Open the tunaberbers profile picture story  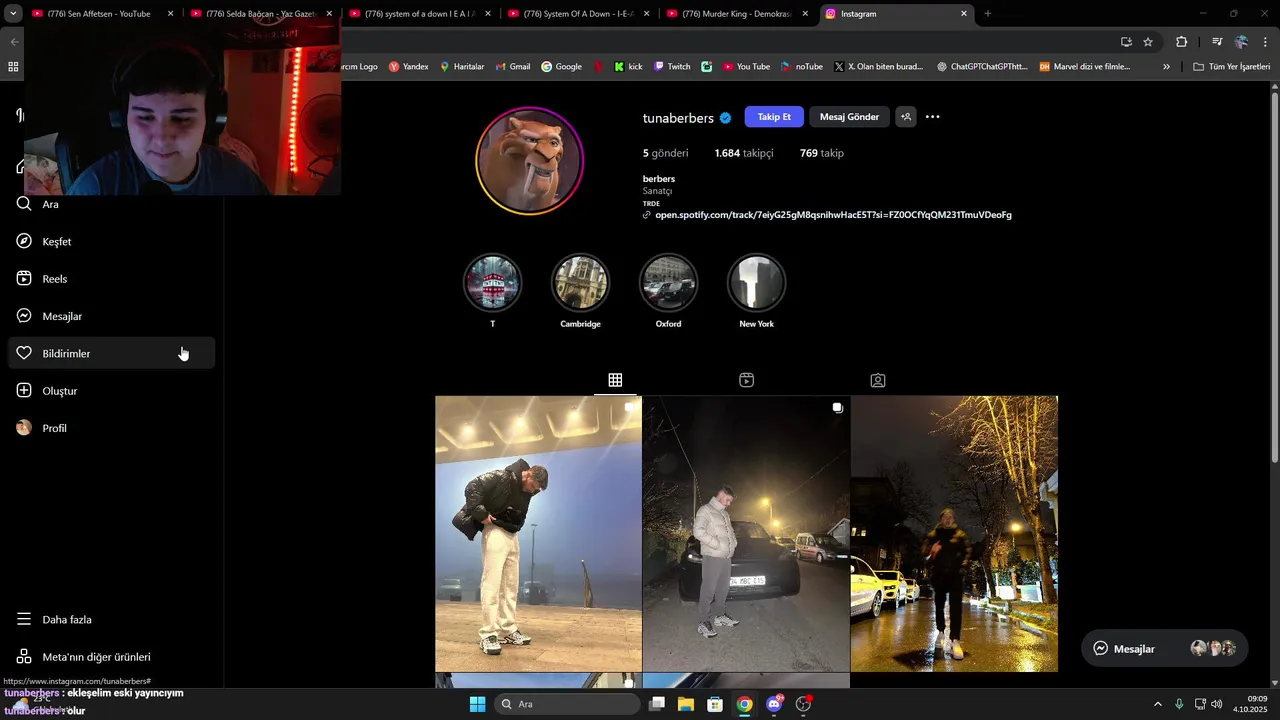pos(529,160)
